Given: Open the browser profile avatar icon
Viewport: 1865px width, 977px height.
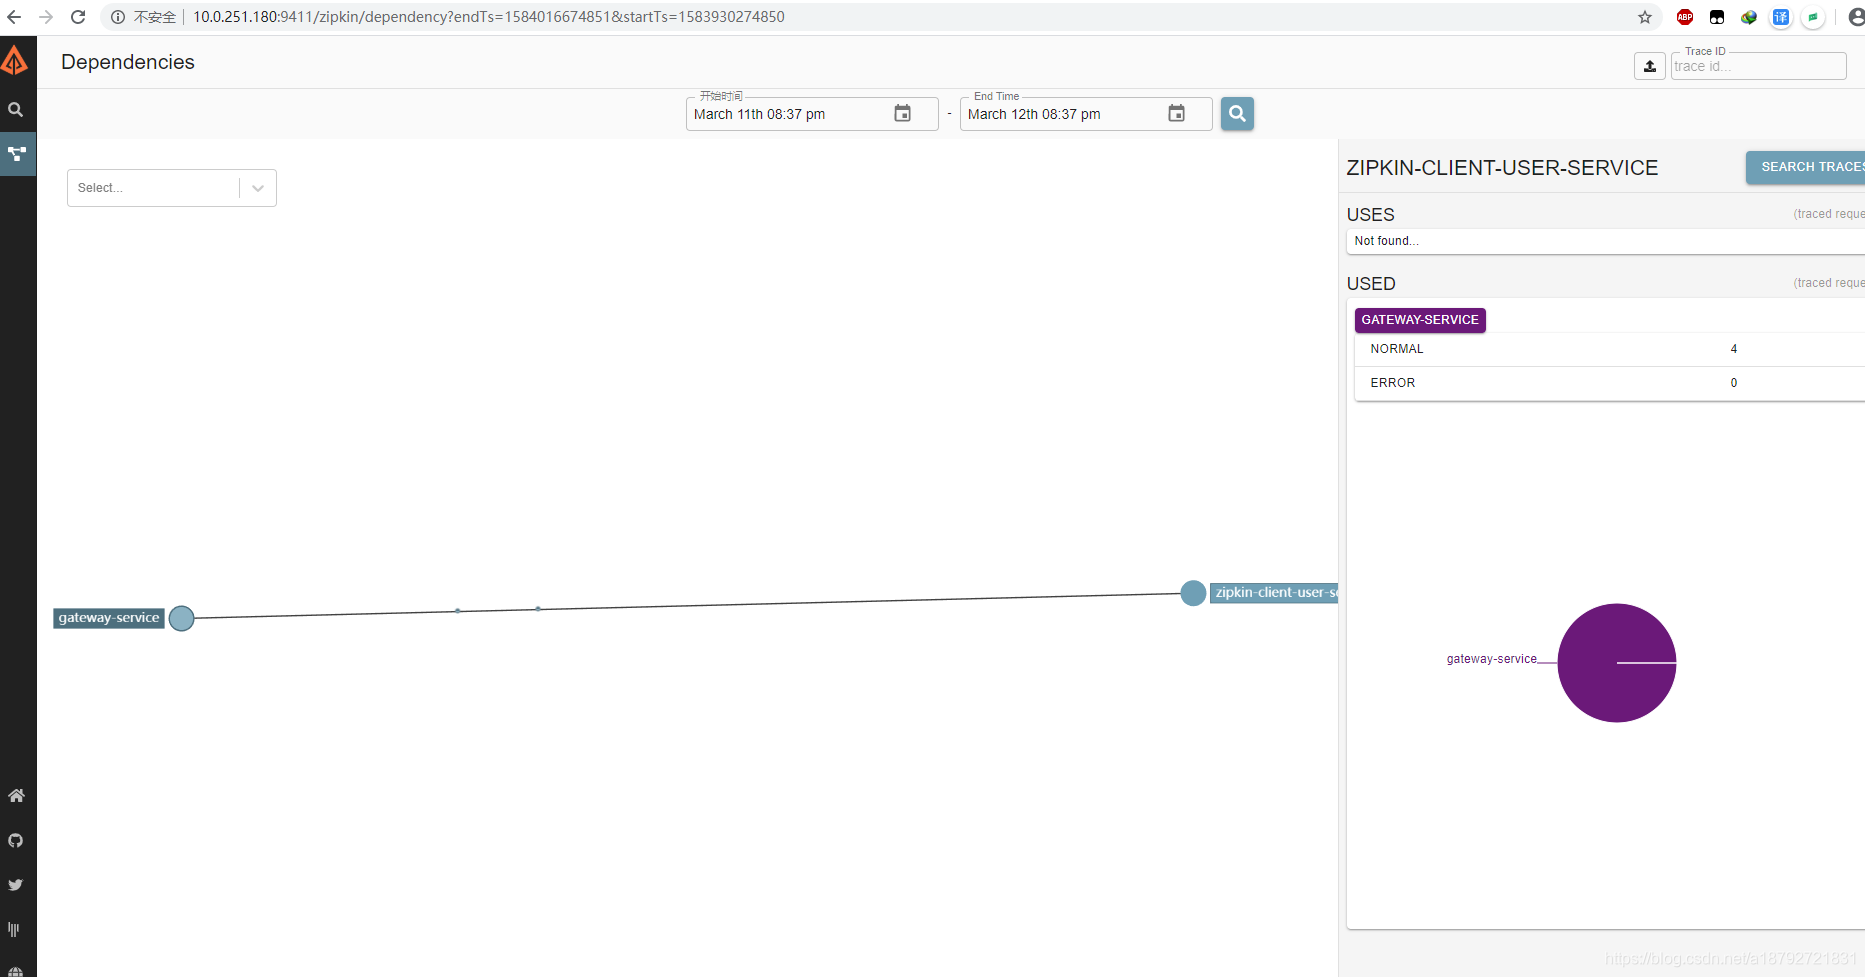Looking at the screenshot, I should tap(1855, 17).
